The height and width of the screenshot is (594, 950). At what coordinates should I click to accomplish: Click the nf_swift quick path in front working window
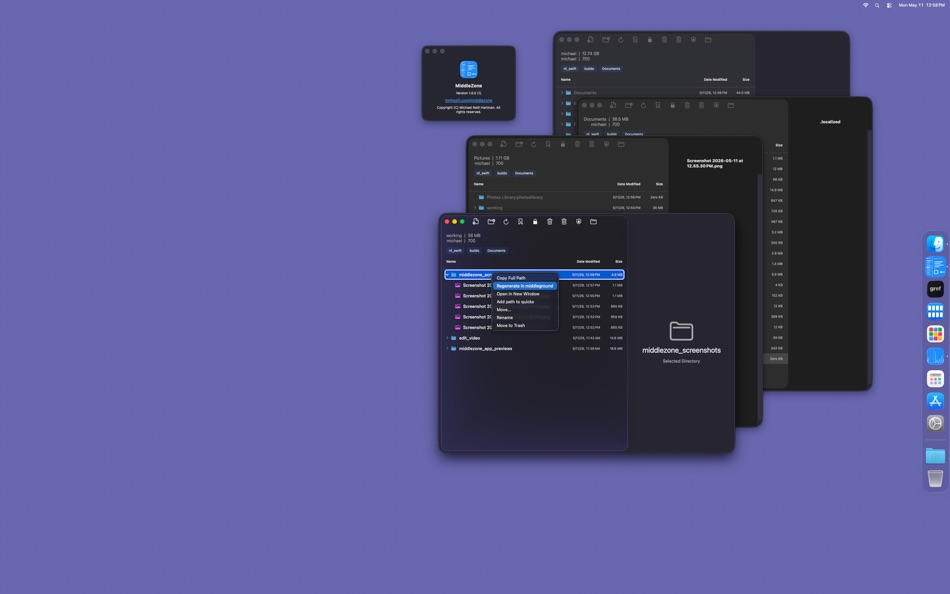[454, 250]
